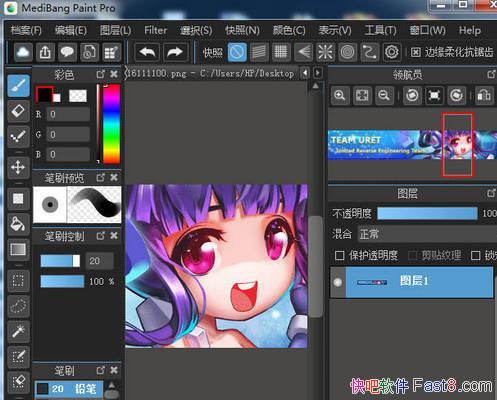
Task: Open the 表示(V) menu
Action: click(x=335, y=30)
